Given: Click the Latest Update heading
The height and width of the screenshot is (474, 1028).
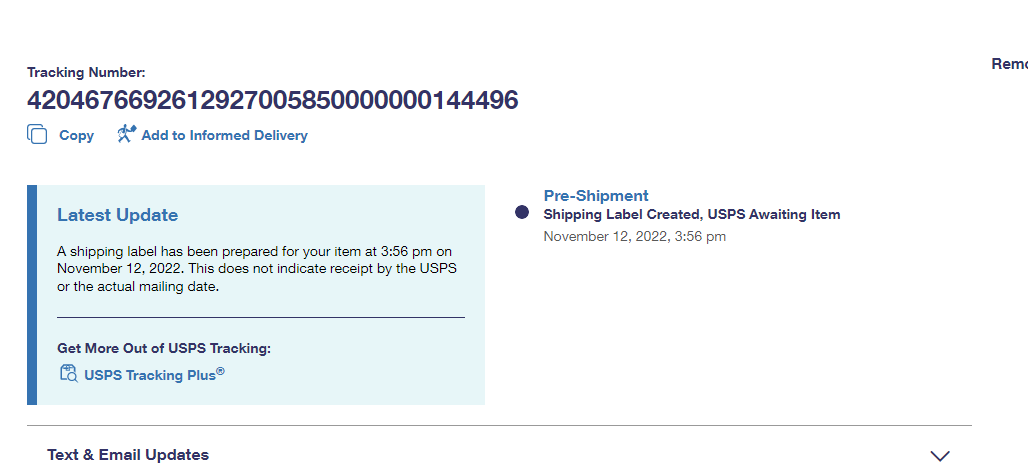Looking at the screenshot, I should click(117, 215).
